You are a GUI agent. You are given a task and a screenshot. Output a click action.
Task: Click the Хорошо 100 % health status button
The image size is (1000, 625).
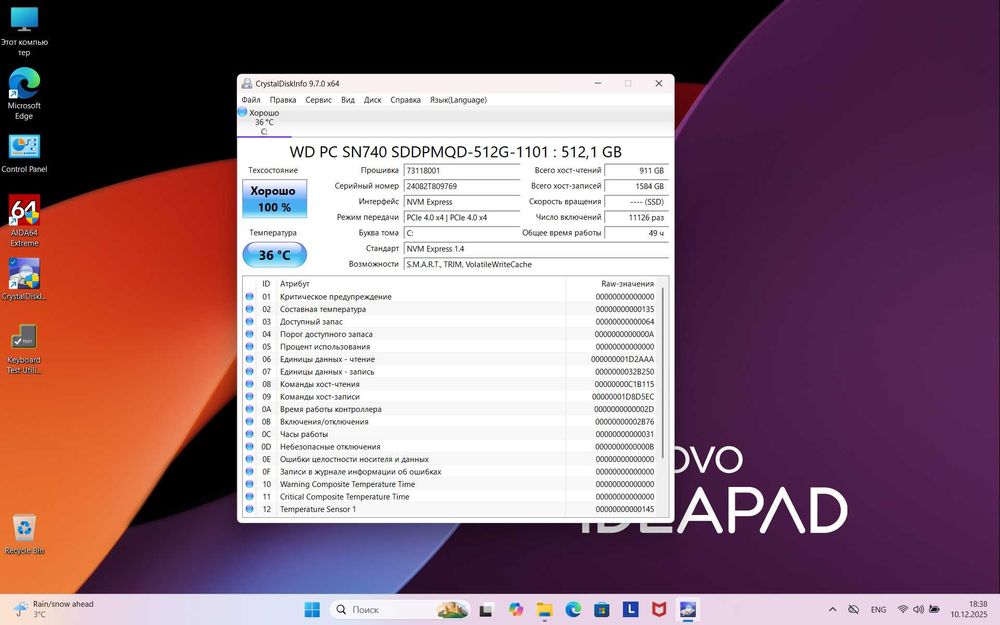pyautogui.click(x=274, y=198)
